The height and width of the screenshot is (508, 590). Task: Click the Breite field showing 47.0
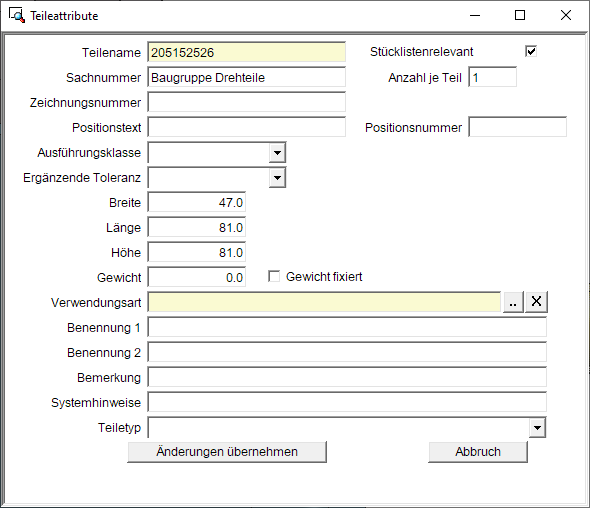(x=197, y=202)
